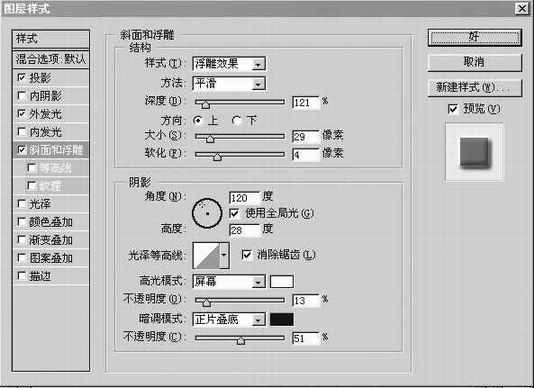Click the 取消 cancel button
Screen dimensions: 534x388
[x=475, y=62]
